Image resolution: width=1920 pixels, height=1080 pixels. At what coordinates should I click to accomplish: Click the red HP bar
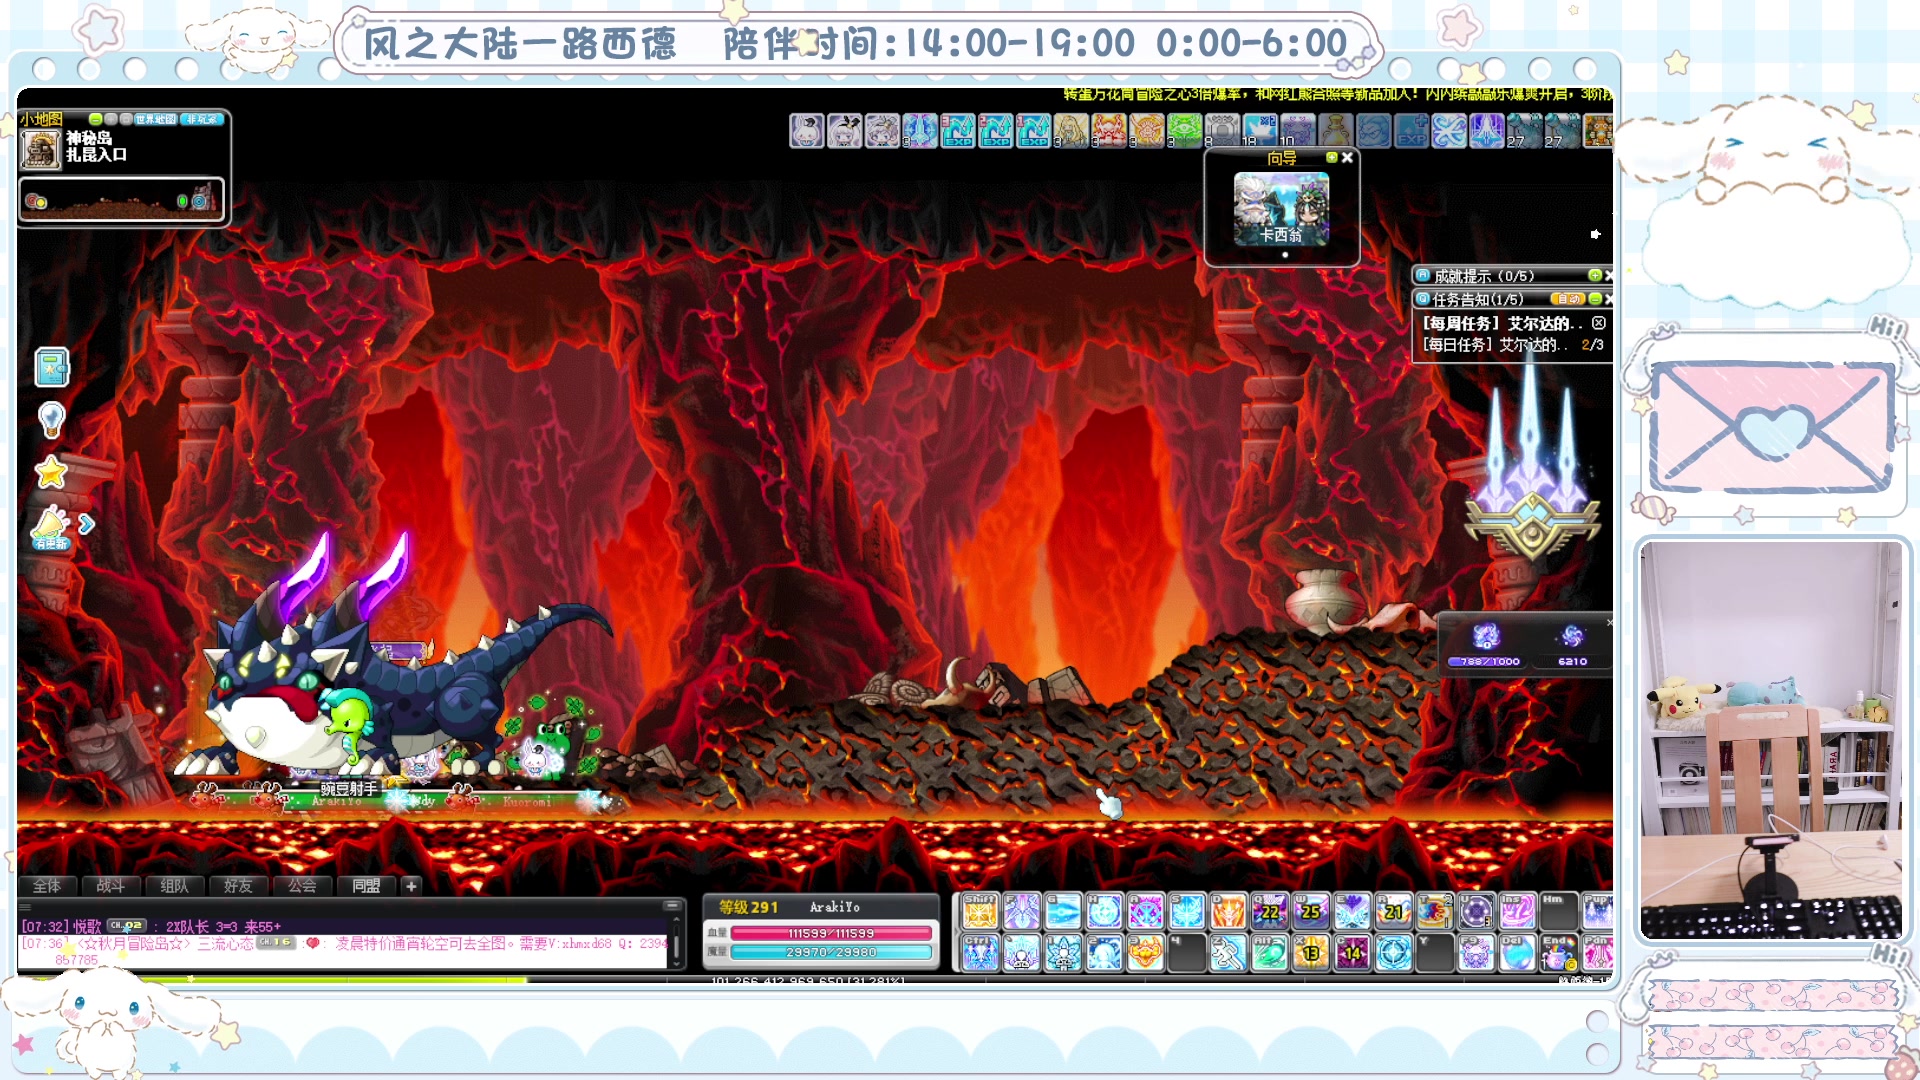(831, 933)
